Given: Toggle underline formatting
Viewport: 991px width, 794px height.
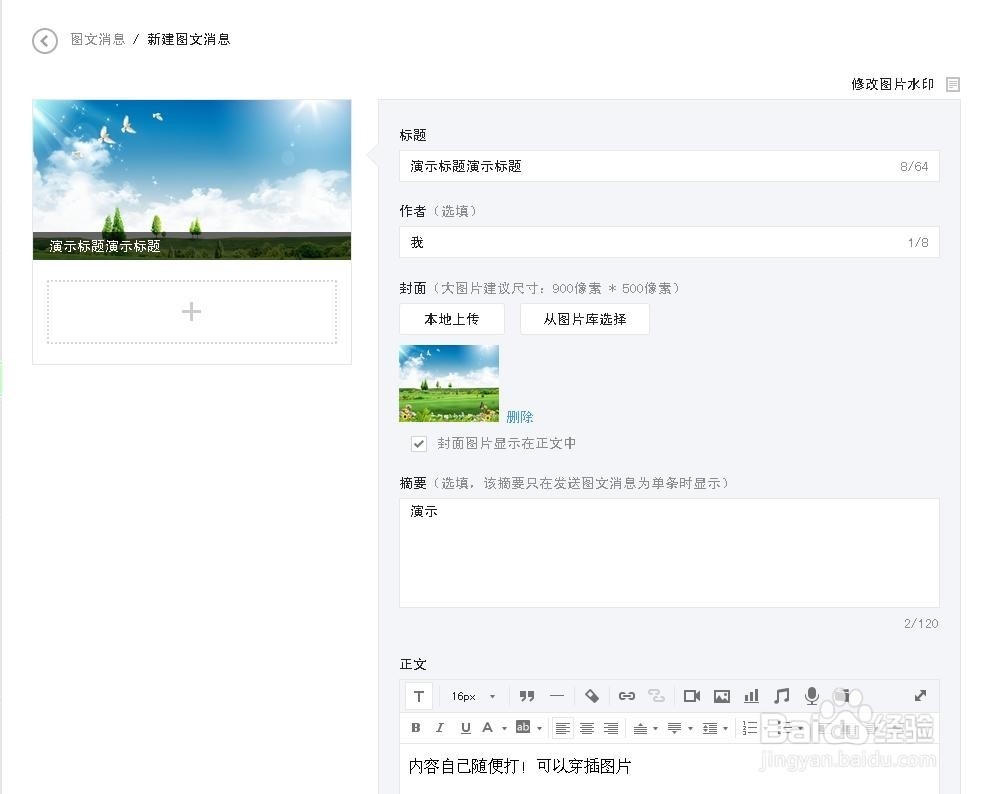Looking at the screenshot, I should (465, 728).
